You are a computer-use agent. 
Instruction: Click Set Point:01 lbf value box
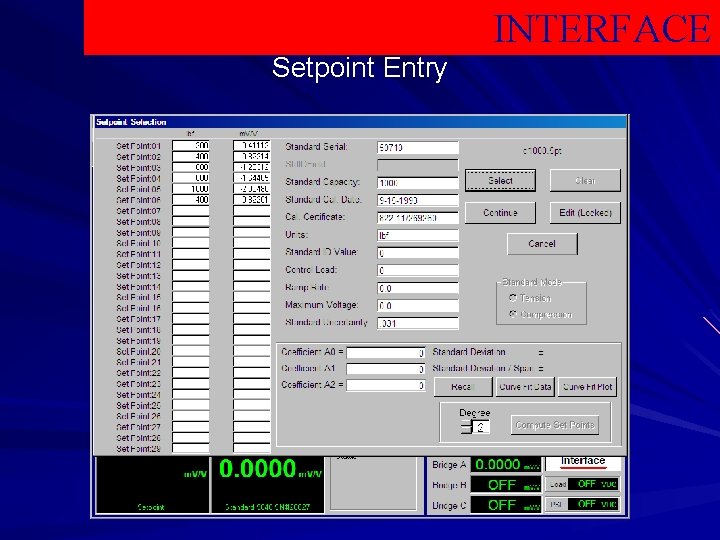(x=191, y=146)
